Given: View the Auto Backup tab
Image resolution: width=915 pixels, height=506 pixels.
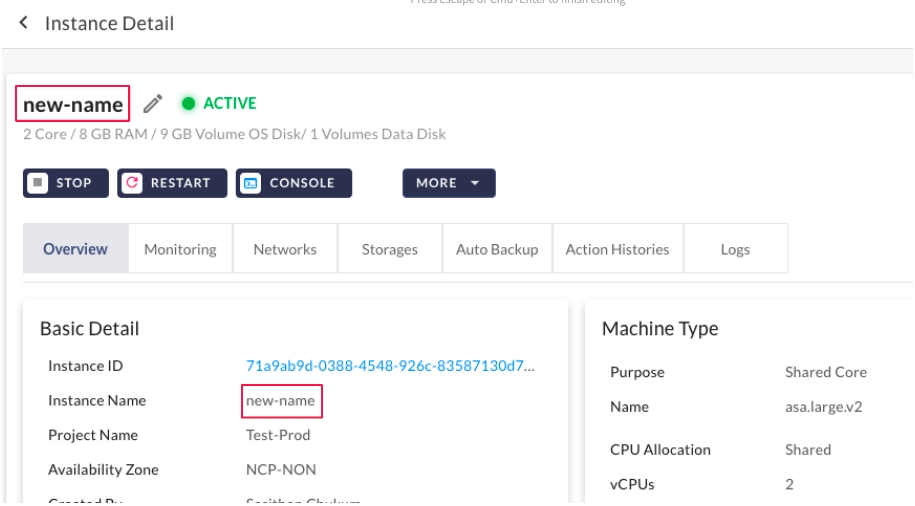Looking at the screenshot, I should coord(497,249).
